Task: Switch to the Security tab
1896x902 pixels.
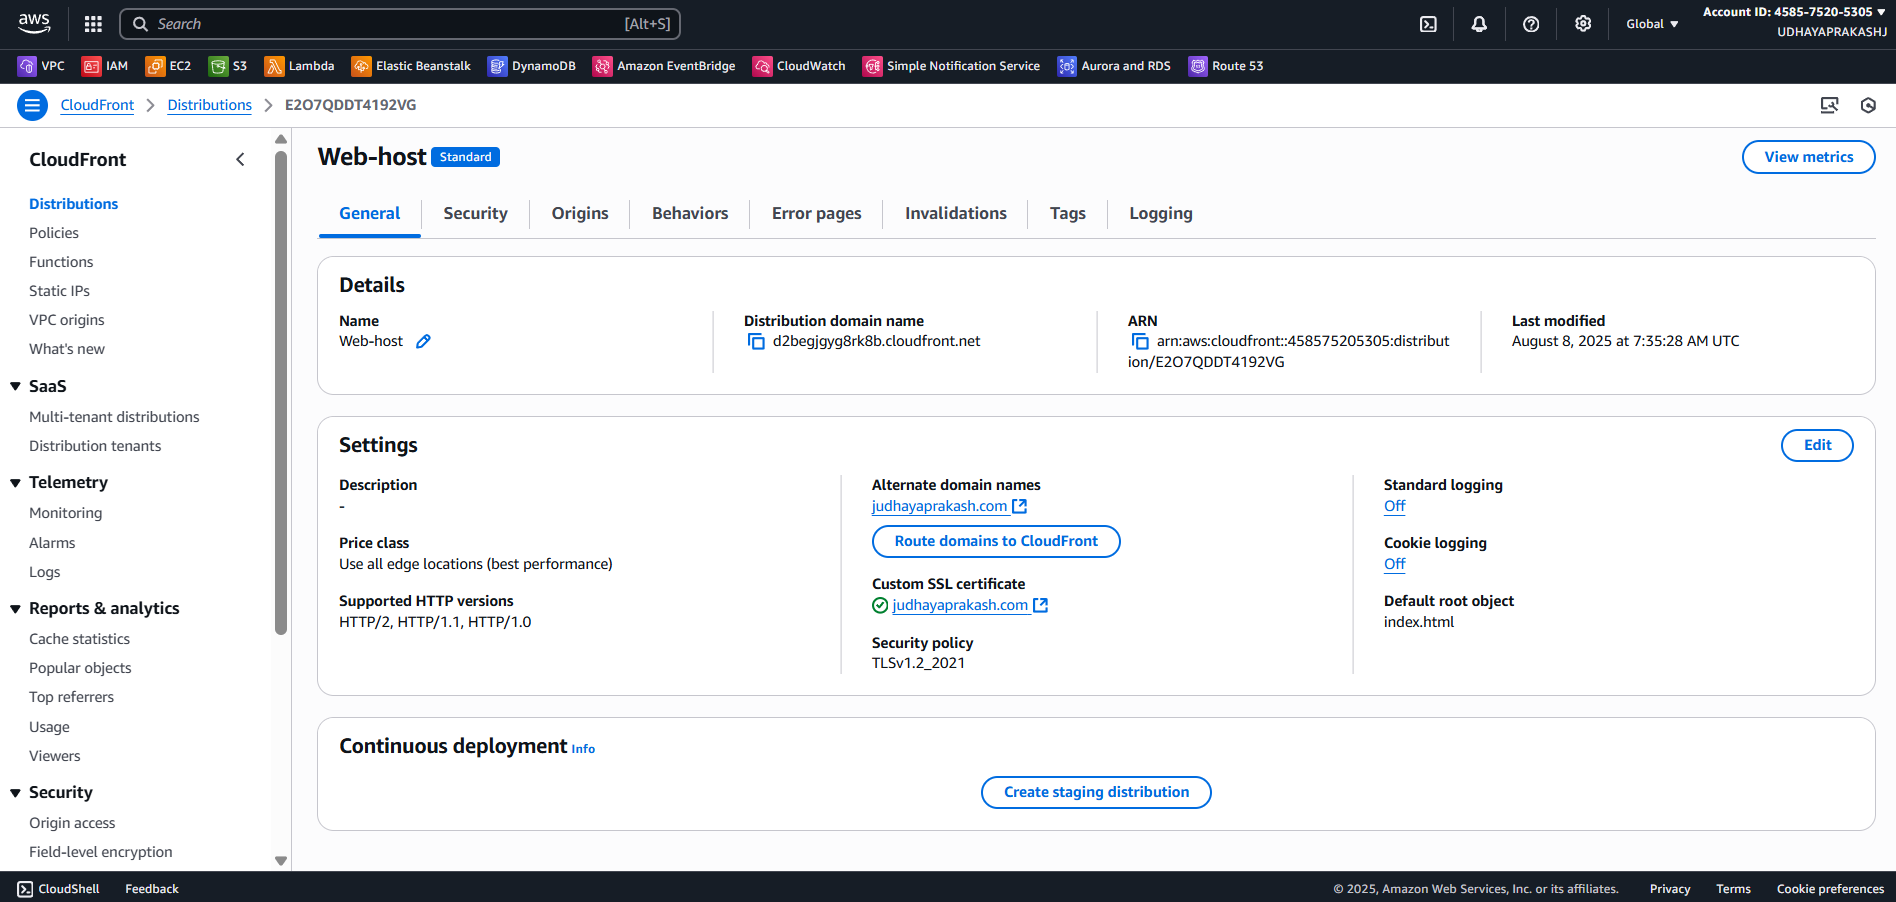Action: click(x=475, y=213)
